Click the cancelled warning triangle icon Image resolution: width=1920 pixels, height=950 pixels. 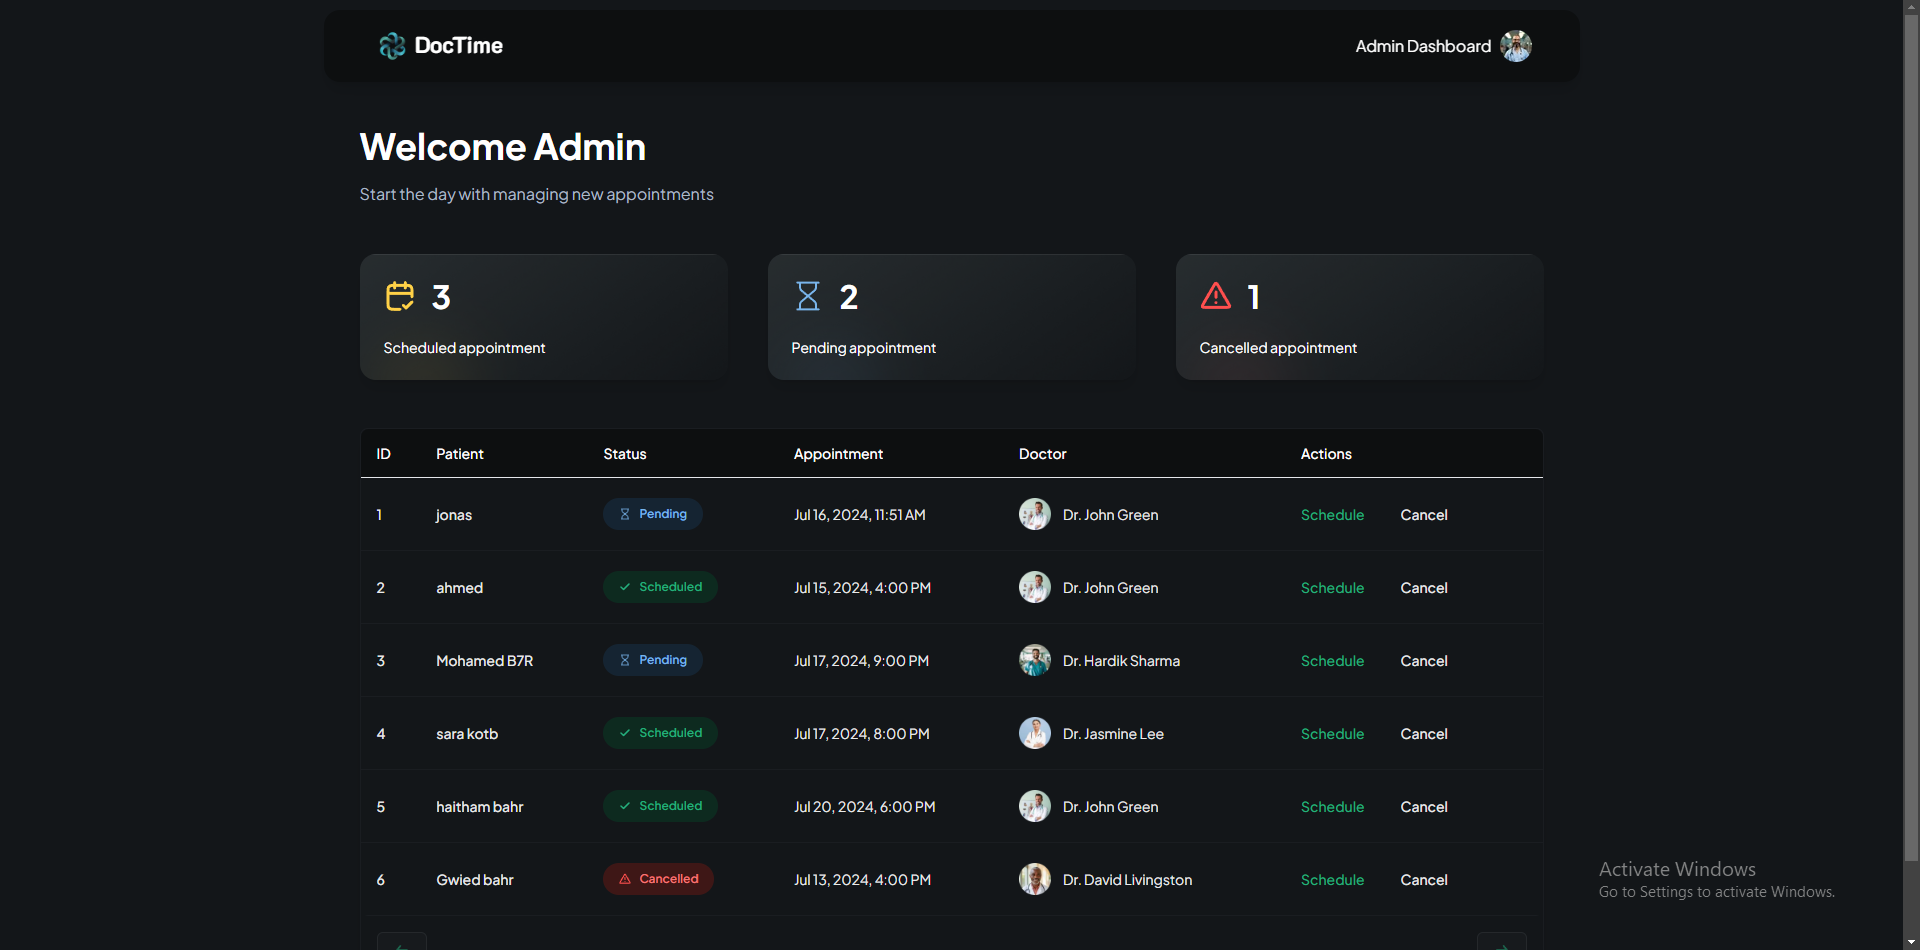1216,296
